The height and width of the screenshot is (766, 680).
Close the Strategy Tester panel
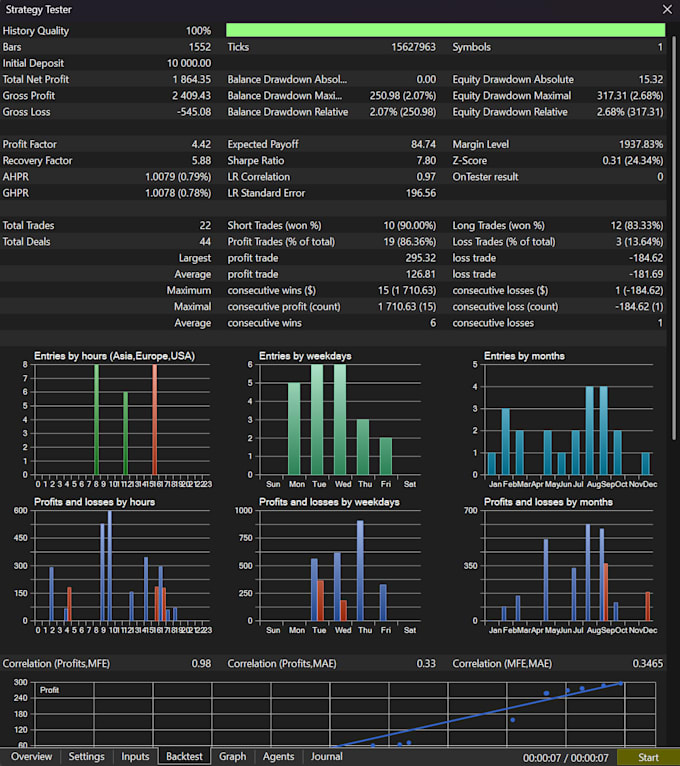click(667, 9)
